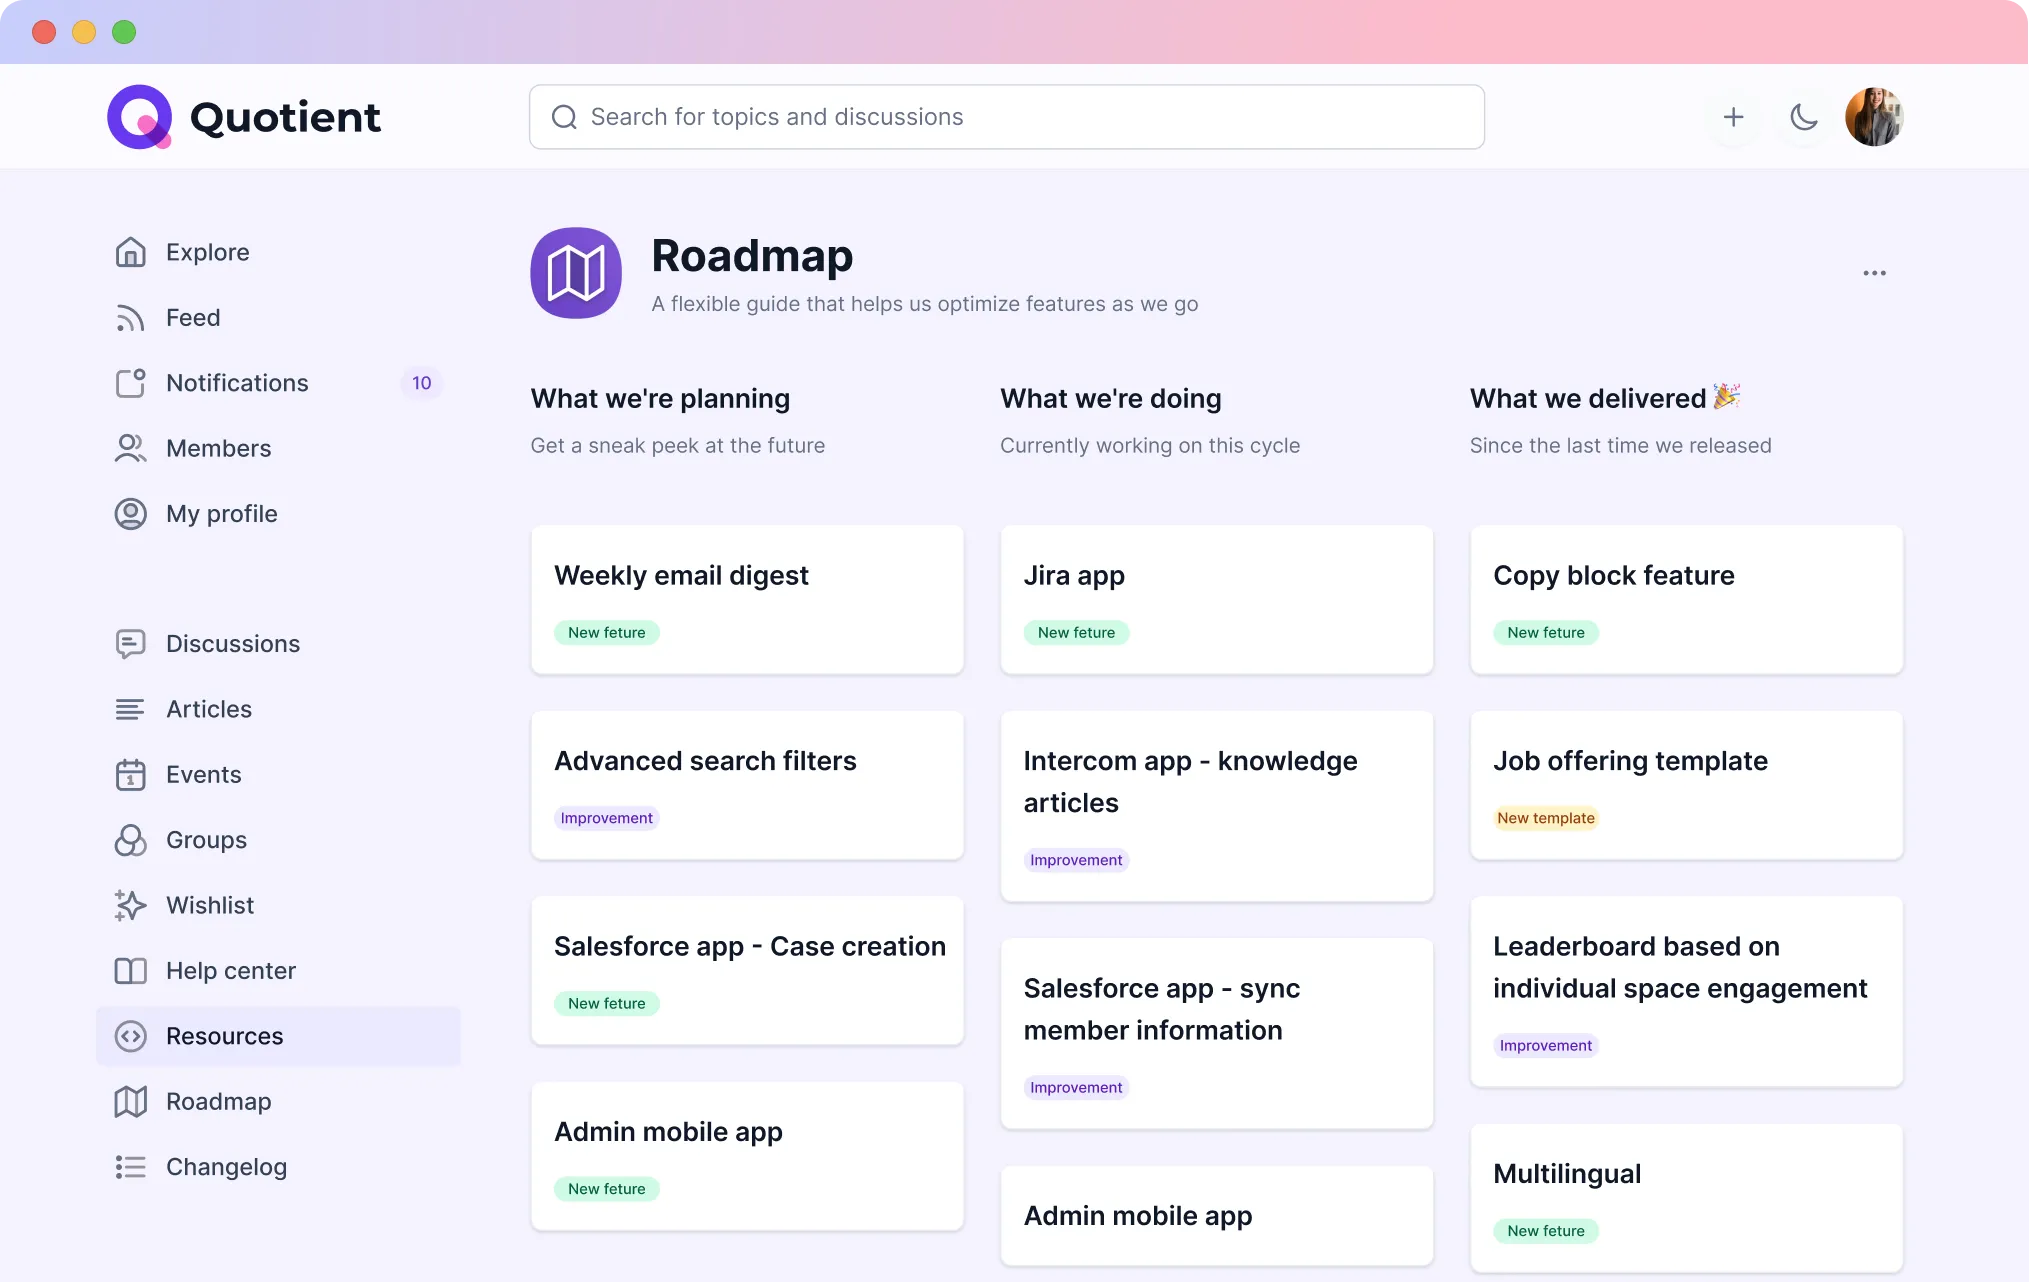This screenshot has height=1282, width=2030.
Task: Click the Roadmap map icon beside the page title
Action: pyautogui.click(x=575, y=272)
